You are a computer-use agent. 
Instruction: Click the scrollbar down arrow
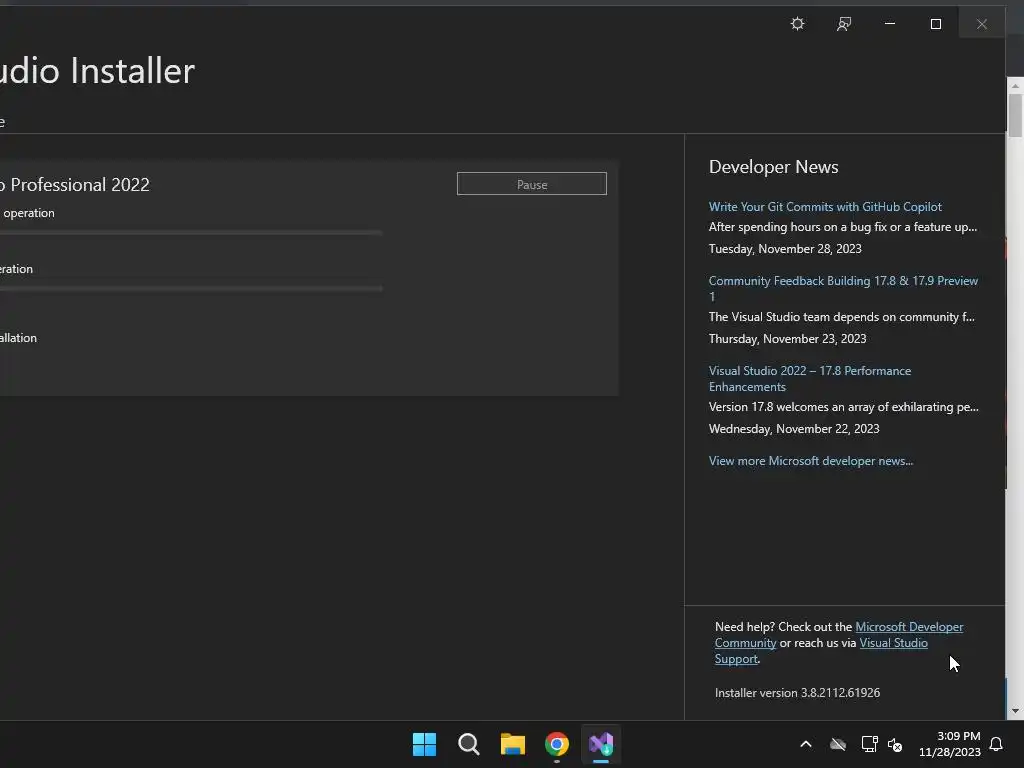click(x=1015, y=711)
